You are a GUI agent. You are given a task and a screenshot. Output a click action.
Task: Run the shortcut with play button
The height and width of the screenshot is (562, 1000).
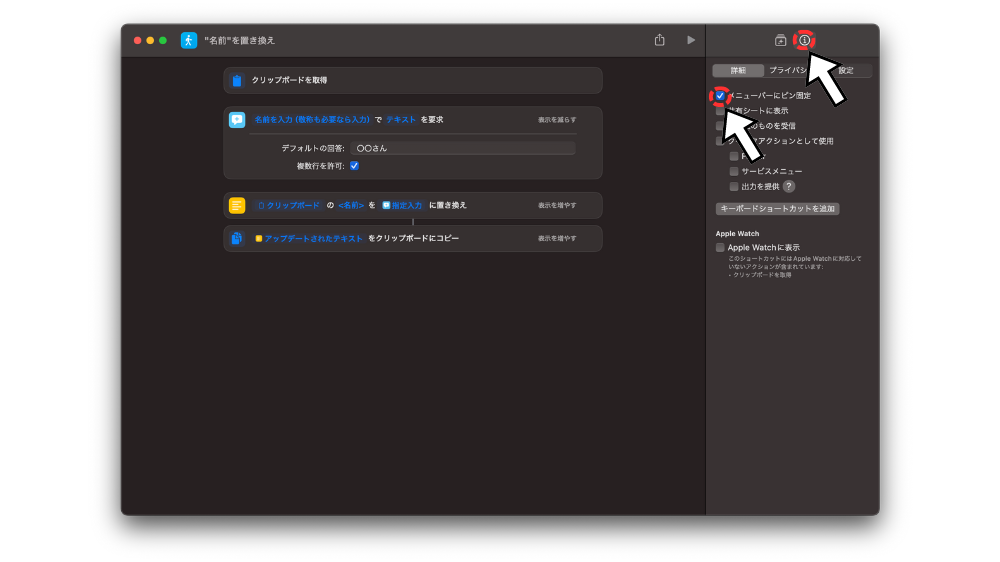coord(691,40)
